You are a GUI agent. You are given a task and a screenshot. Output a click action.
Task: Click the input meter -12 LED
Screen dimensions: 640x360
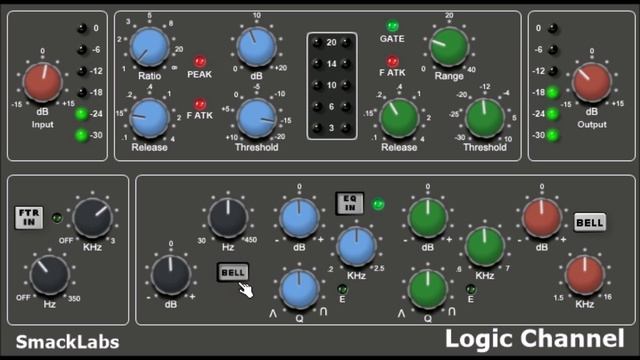click(x=82, y=71)
